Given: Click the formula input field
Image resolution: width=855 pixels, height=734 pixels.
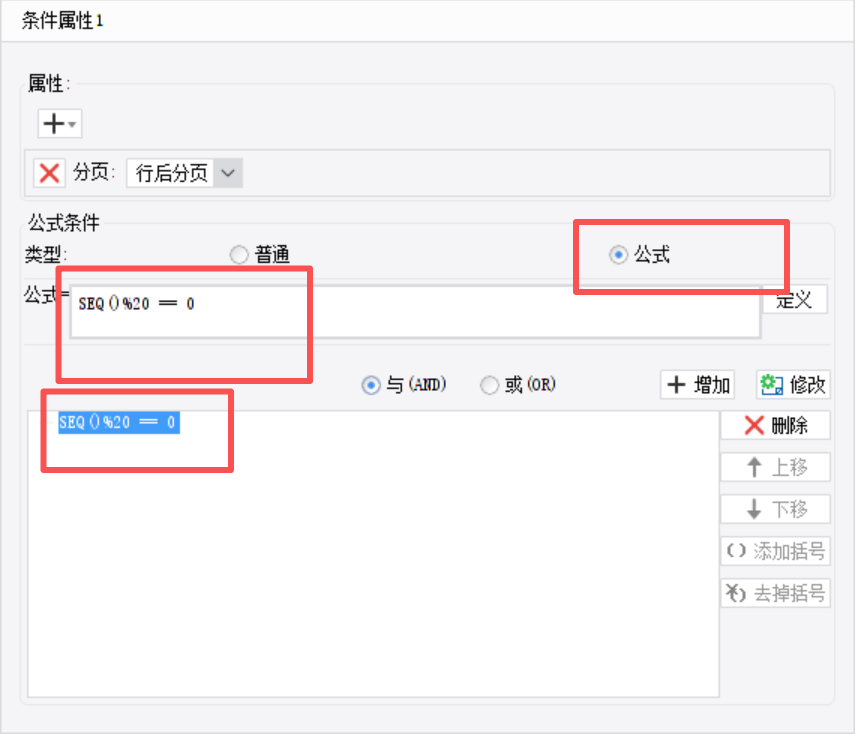Looking at the screenshot, I should [415, 312].
